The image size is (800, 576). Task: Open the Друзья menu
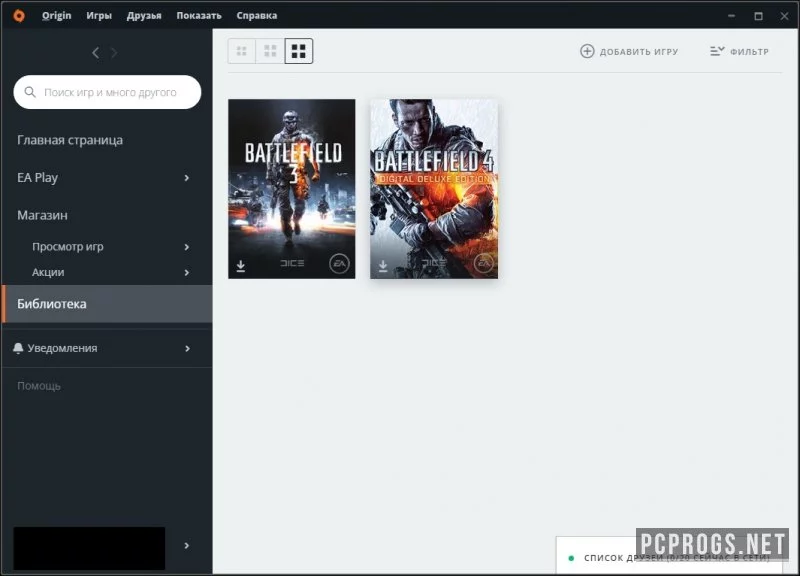(x=144, y=16)
